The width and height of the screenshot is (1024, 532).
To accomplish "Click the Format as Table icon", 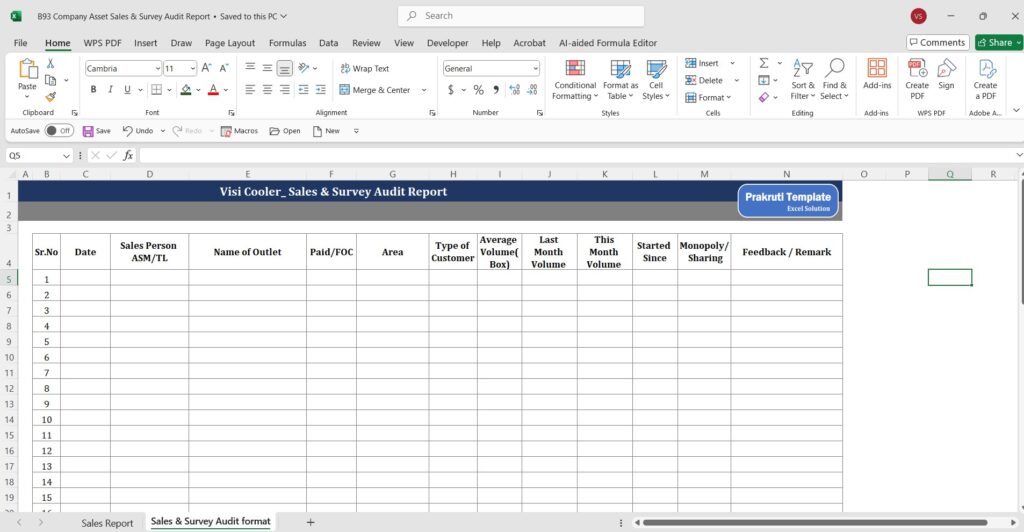I will click(620, 79).
